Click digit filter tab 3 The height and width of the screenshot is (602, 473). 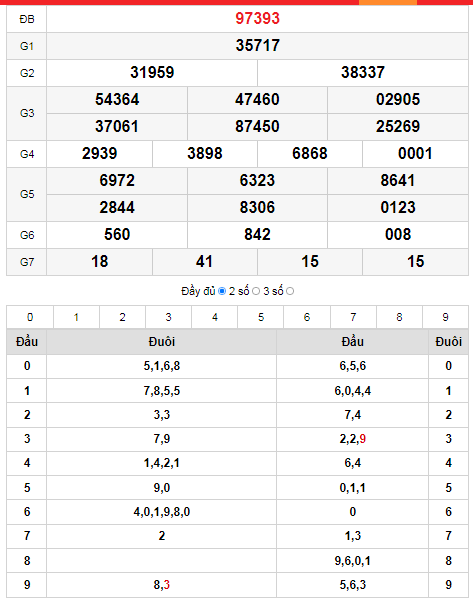tap(169, 317)
